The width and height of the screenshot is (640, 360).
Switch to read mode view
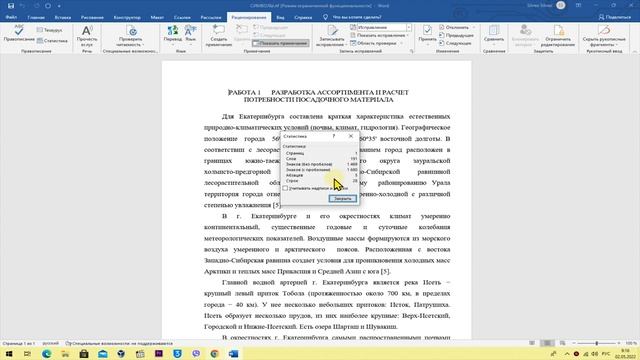[x=532, y=343]
